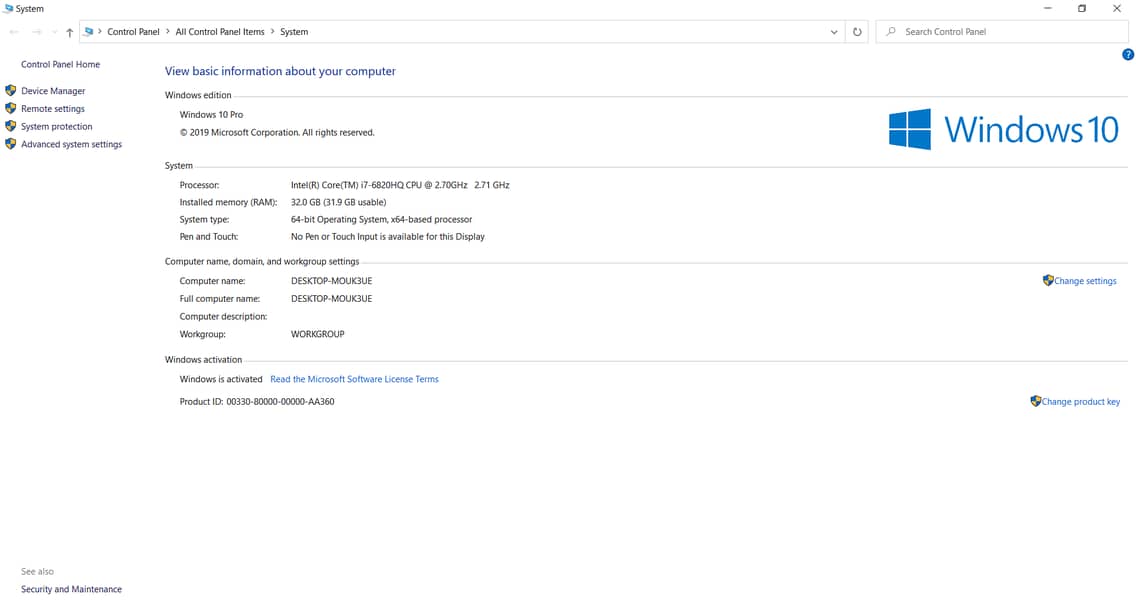1136x600 pixels.
Task: Open the Change settings link
Action: click(1084, 281)
